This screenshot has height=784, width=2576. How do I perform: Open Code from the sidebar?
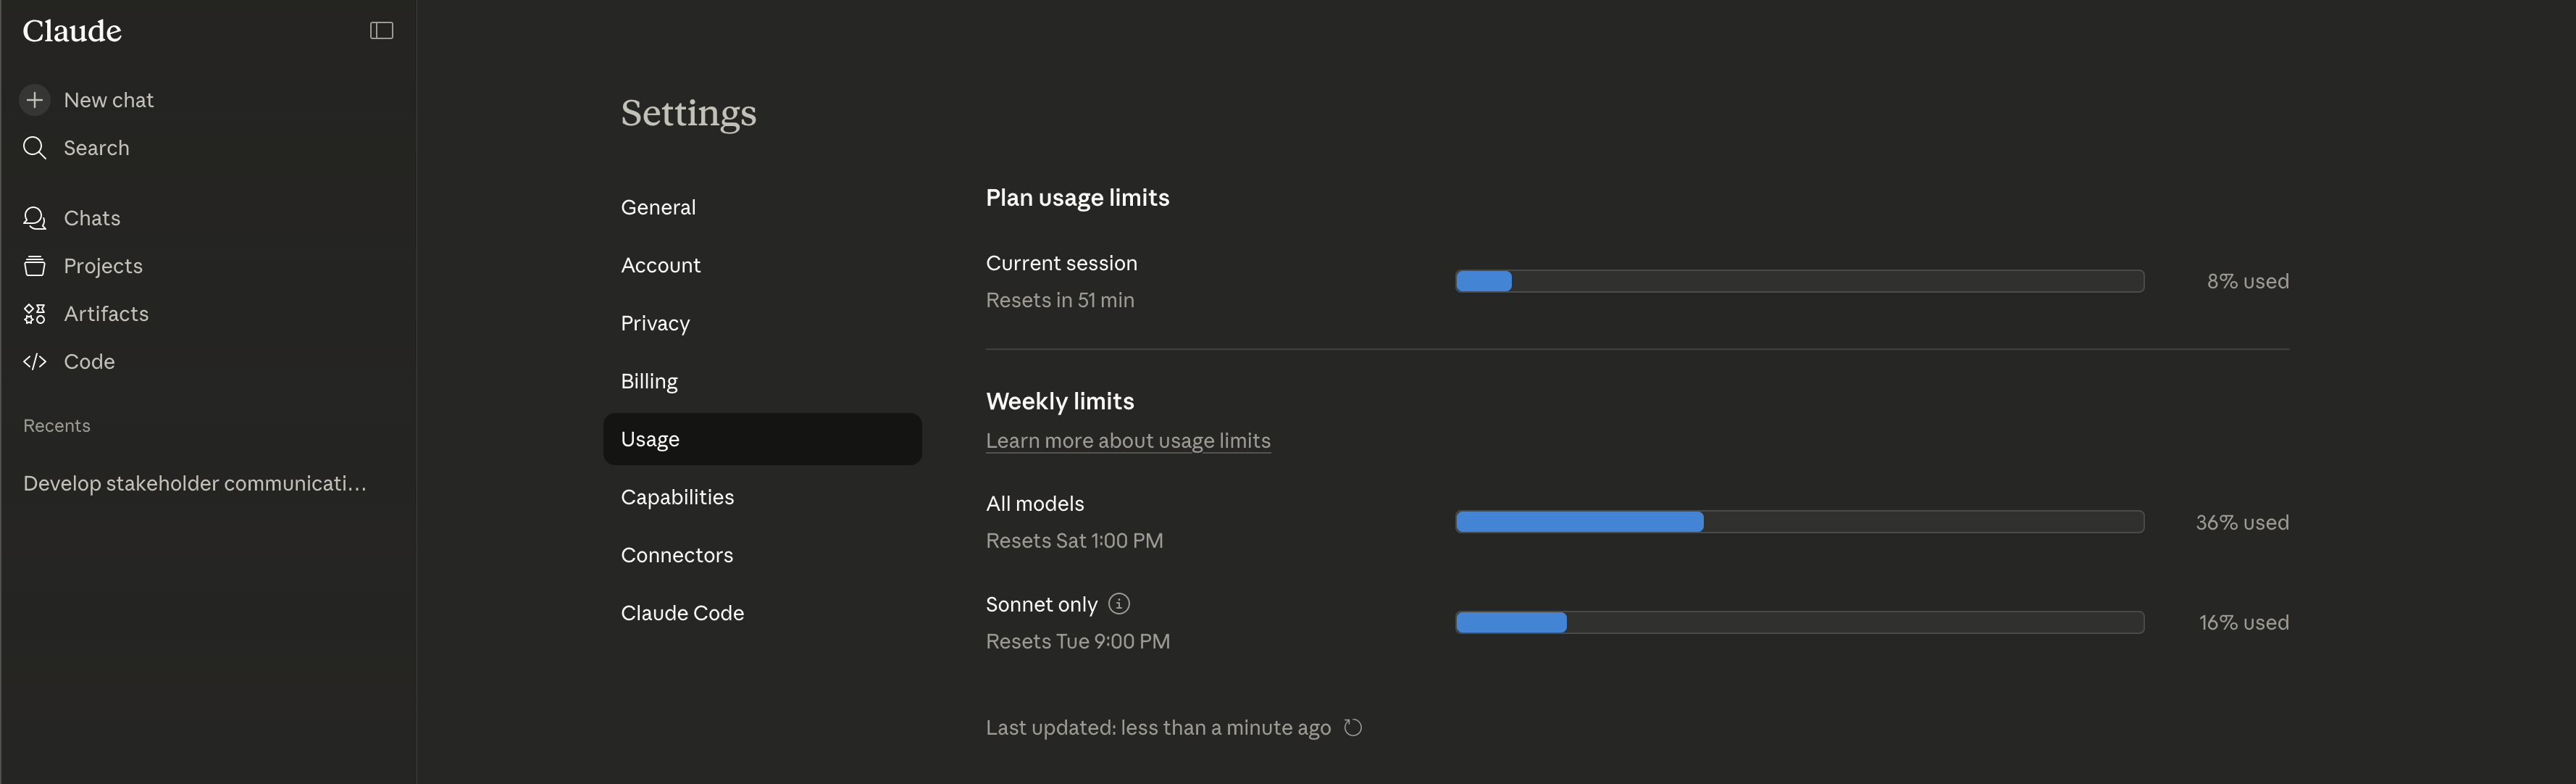[x=89, y=361]
